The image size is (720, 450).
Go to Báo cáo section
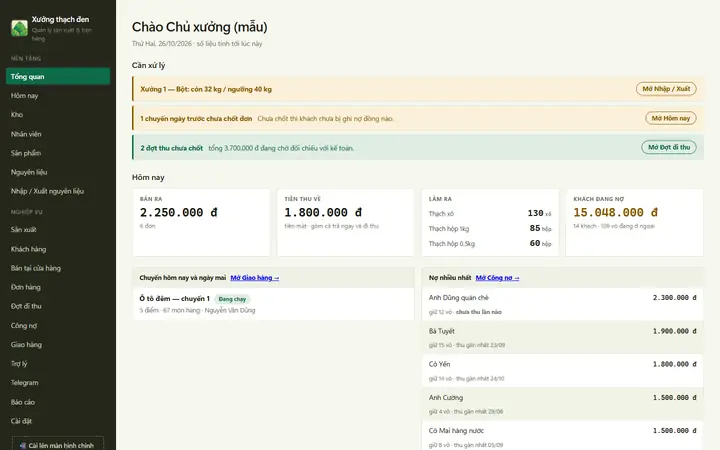click(58, 402)
